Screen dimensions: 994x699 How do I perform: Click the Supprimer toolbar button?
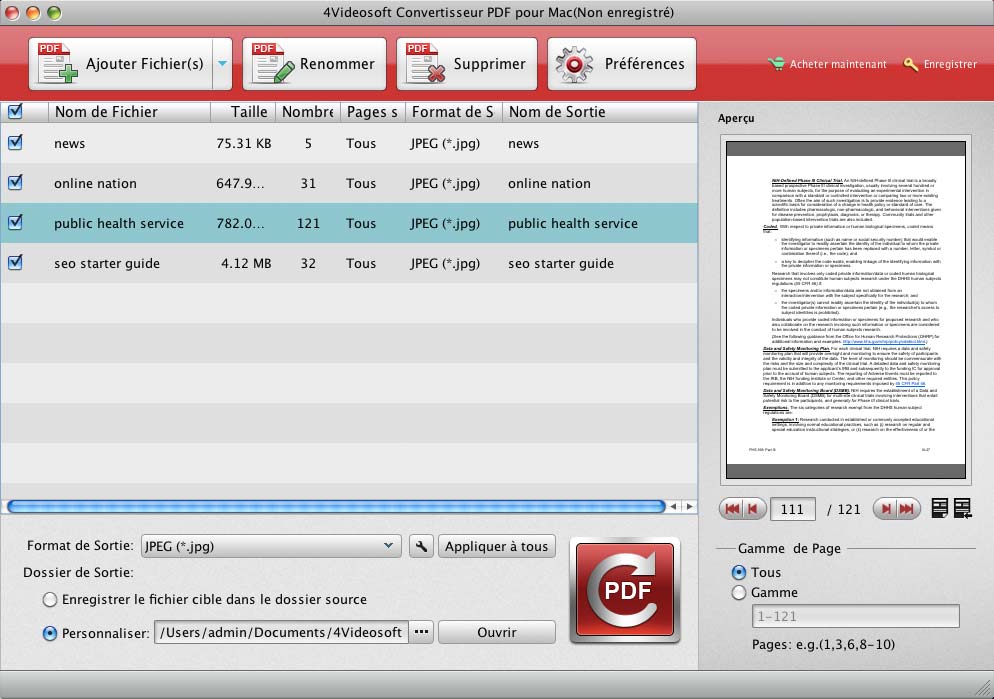(467, 64)
